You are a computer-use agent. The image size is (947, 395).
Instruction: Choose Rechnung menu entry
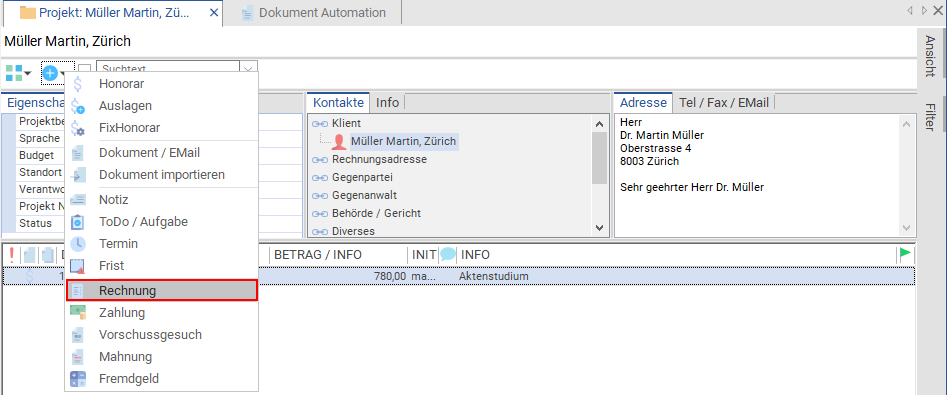click(161, 291)
